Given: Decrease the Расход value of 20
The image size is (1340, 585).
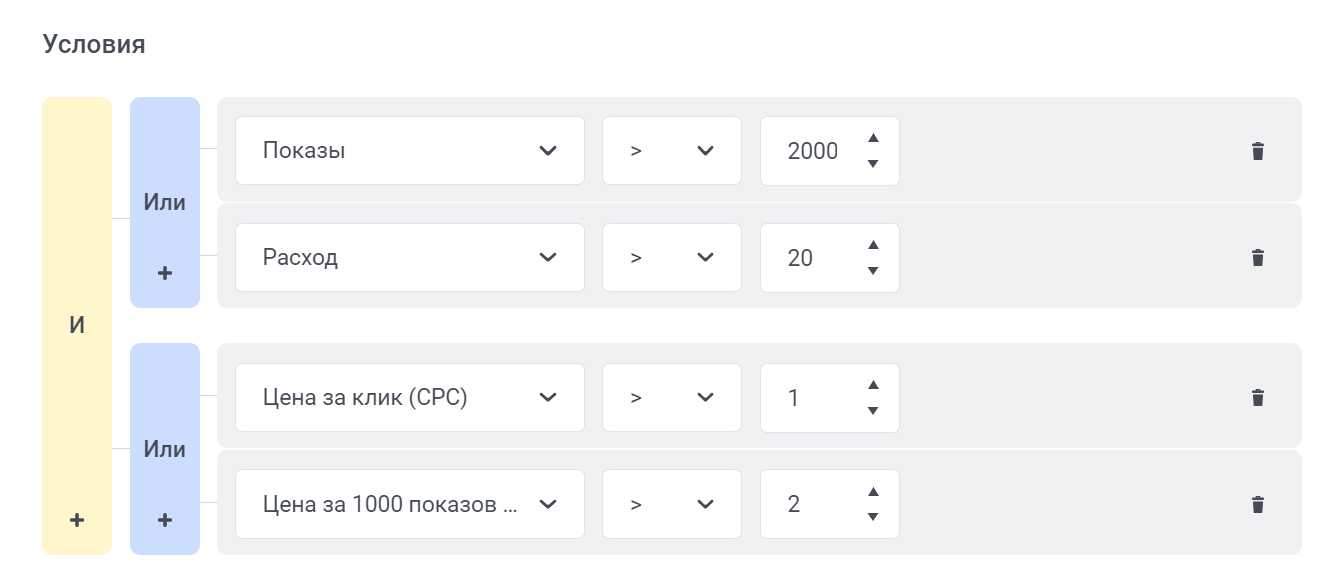Looking at the screenshot, I should [x=873, y=271].
